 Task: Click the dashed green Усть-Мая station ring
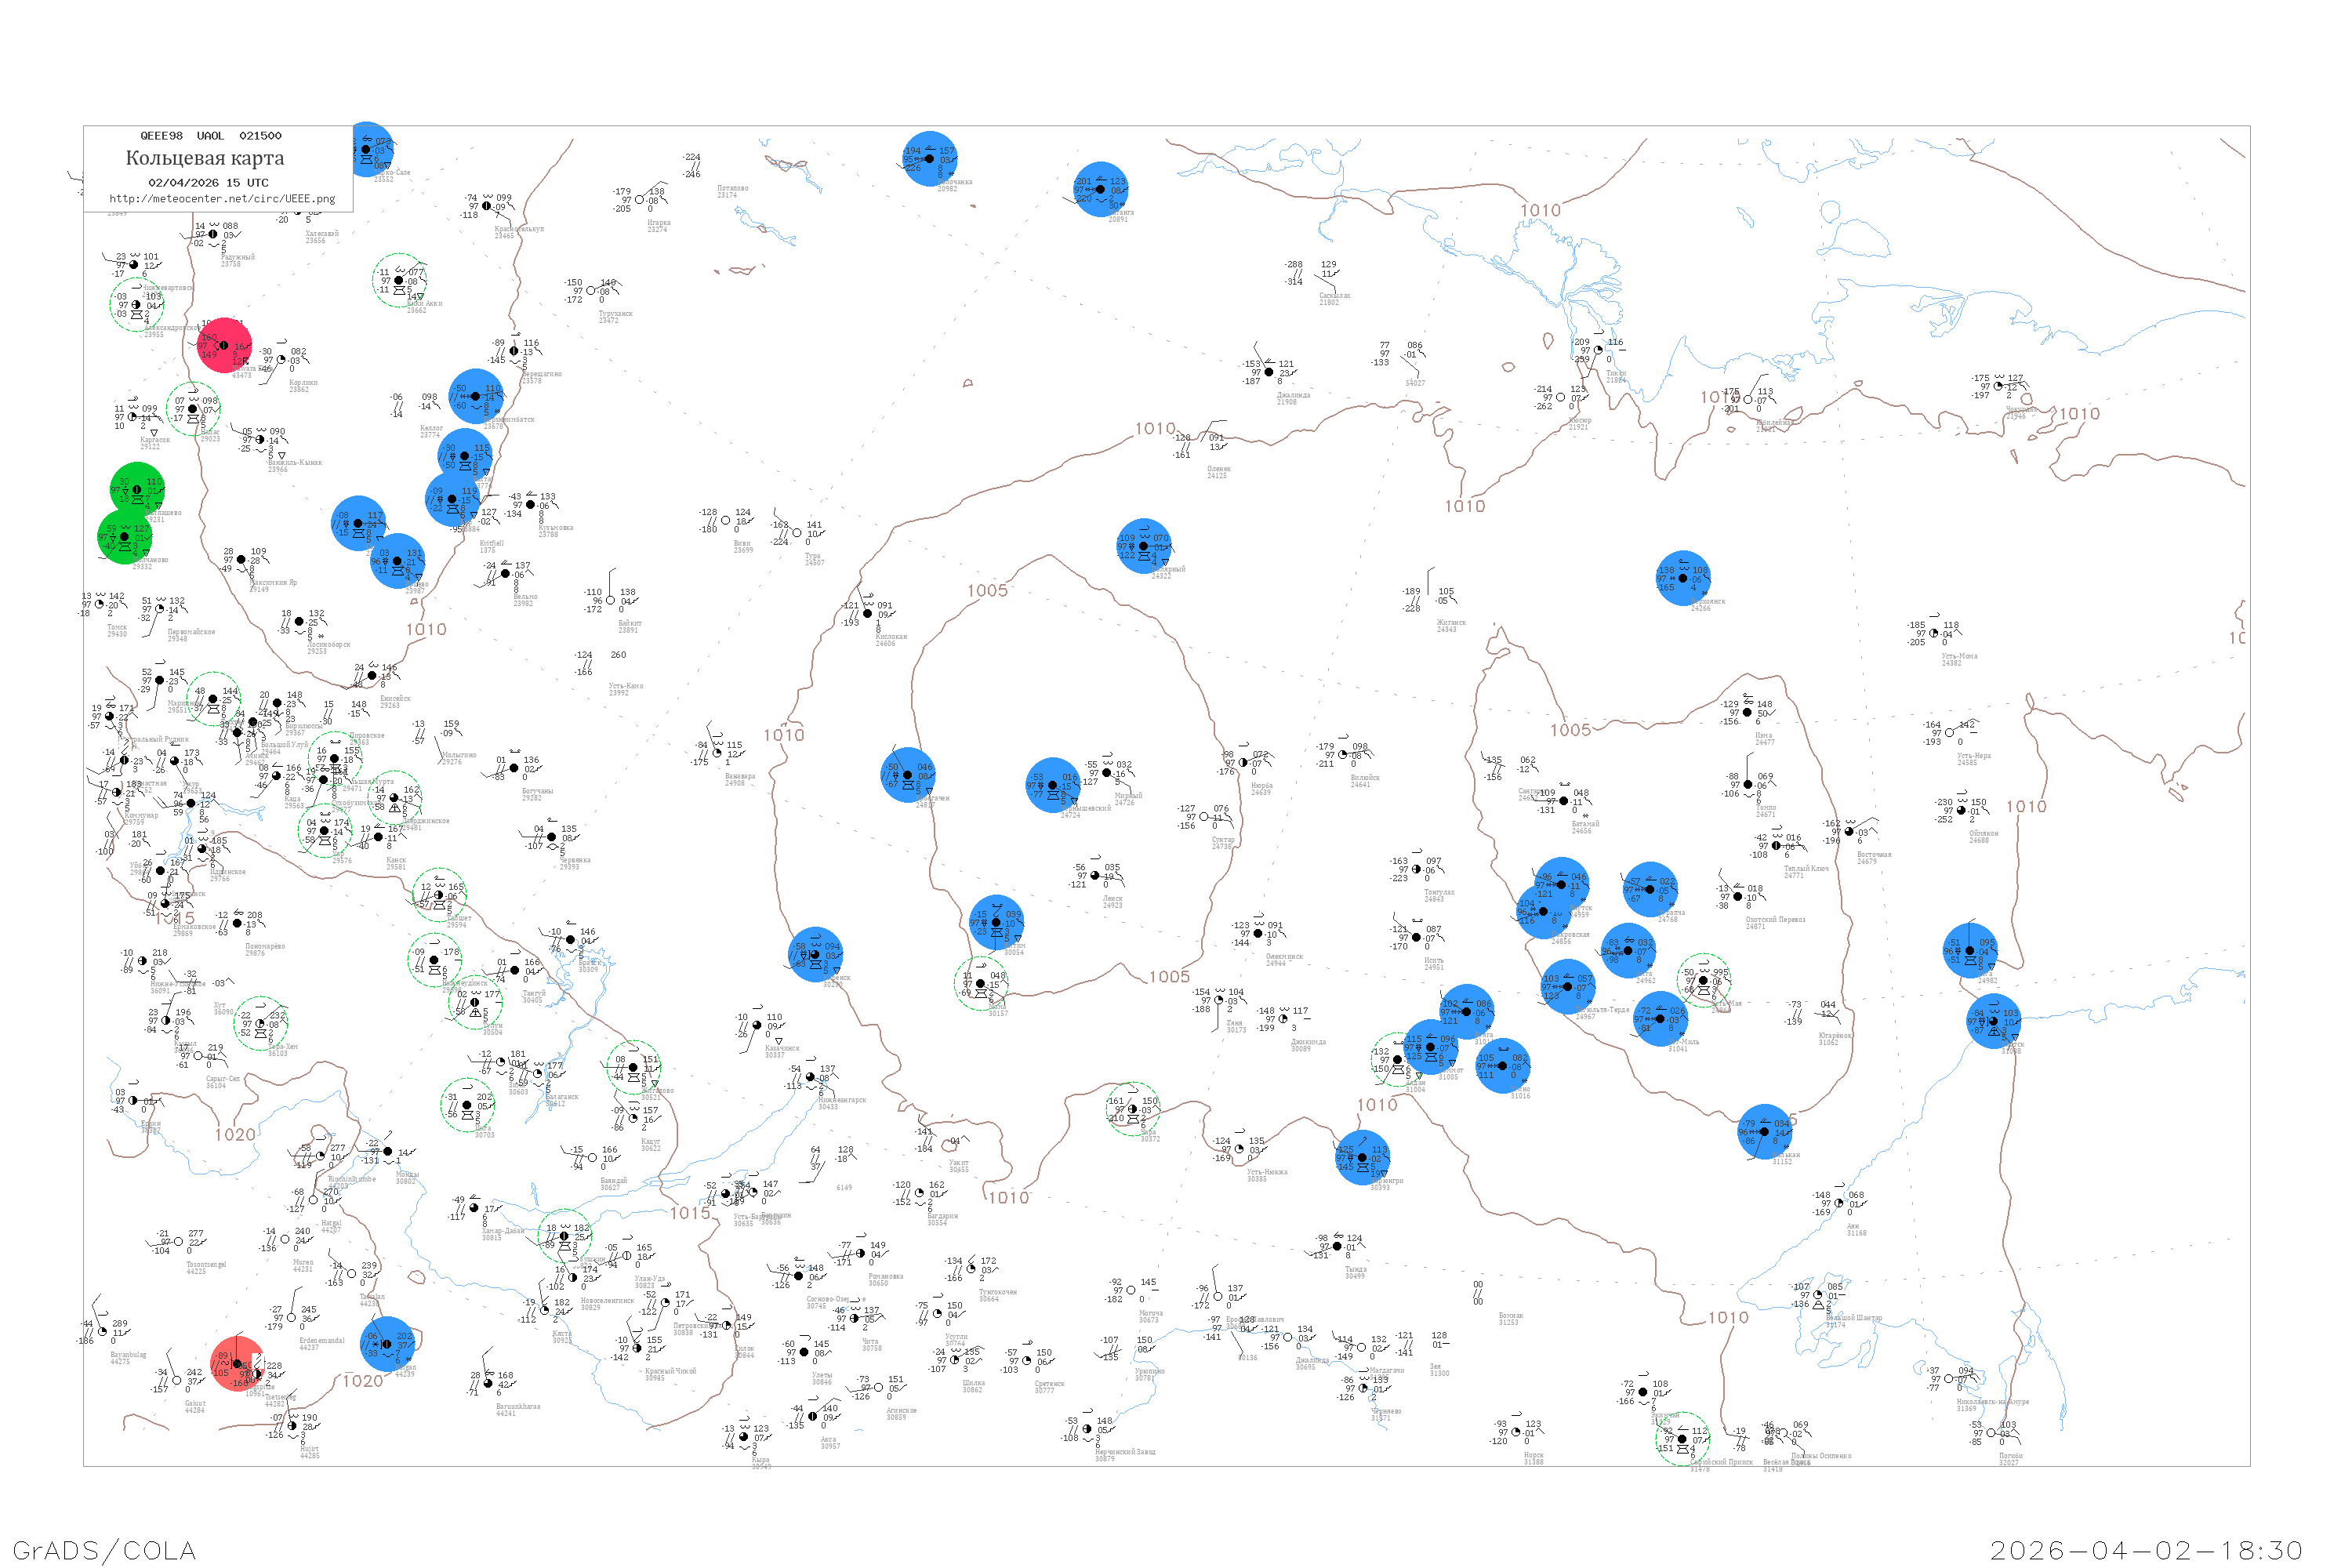click(1704, 981)
